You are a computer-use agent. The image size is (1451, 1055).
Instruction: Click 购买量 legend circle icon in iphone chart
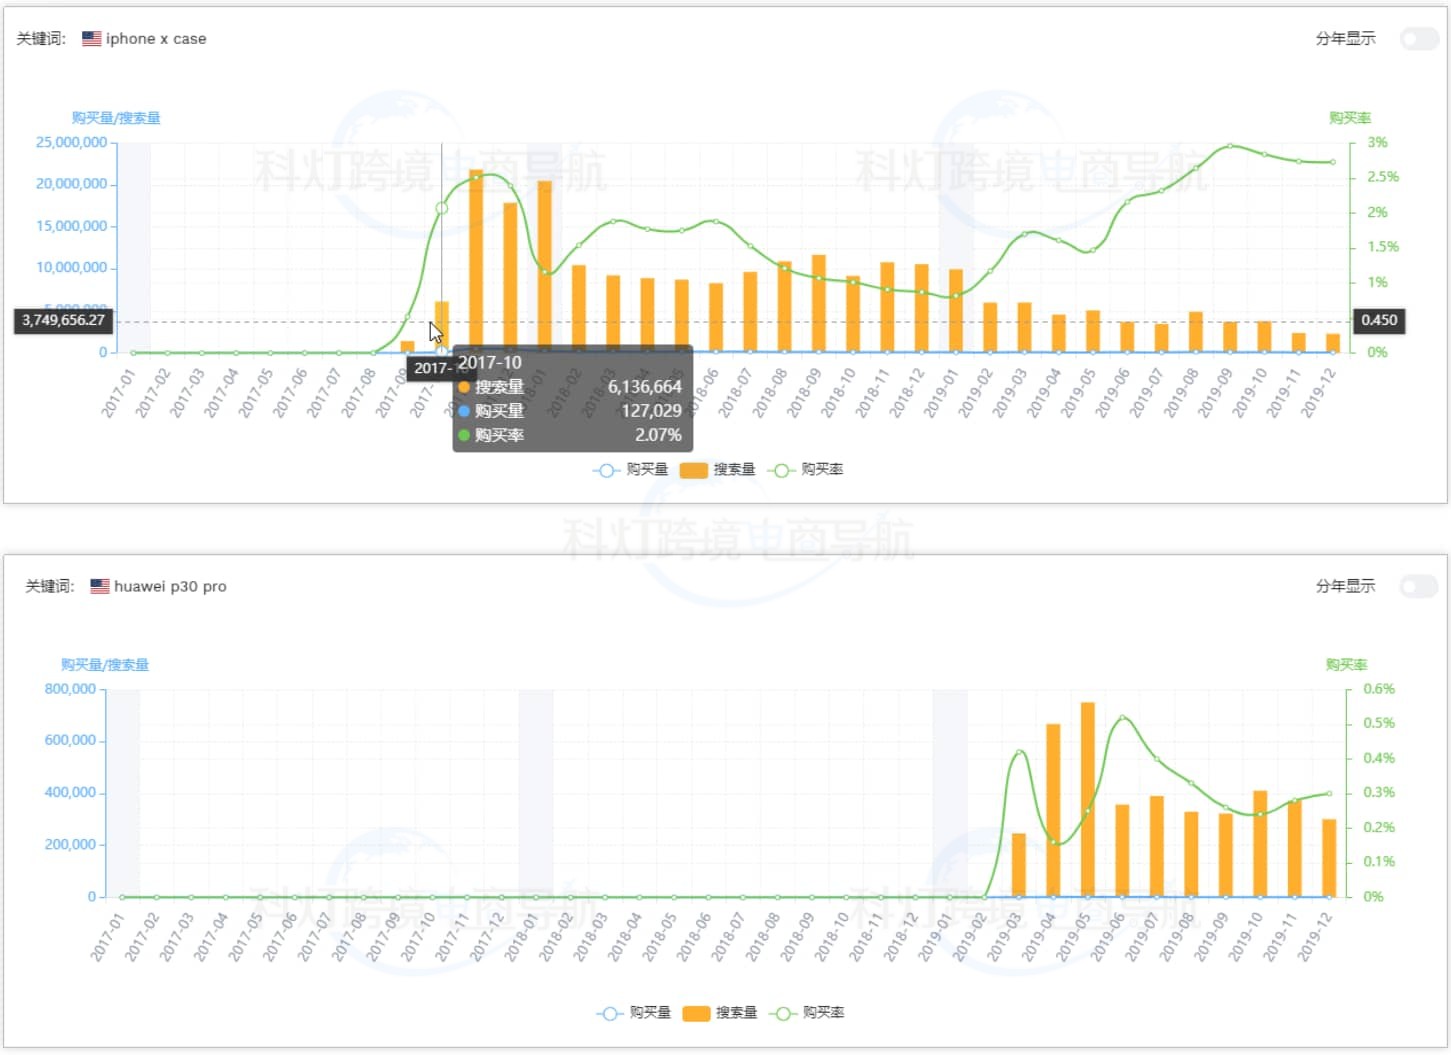605,470
